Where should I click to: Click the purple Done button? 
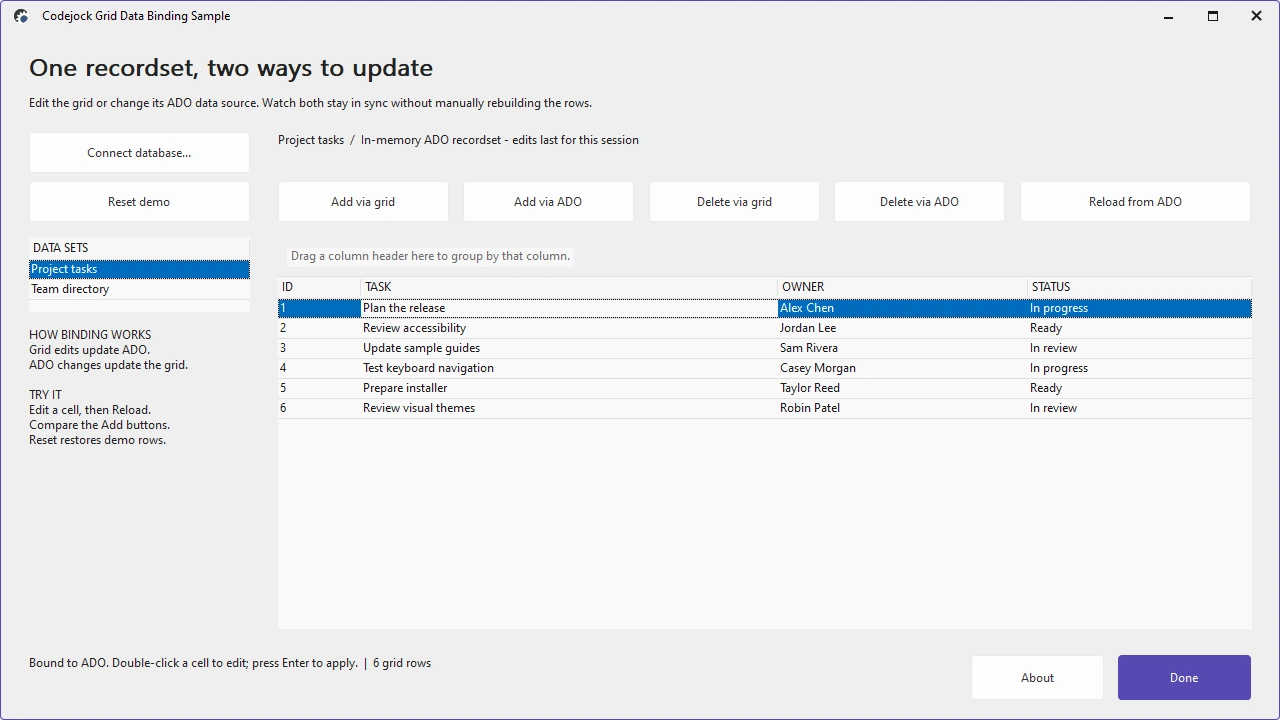click(x=1184, y=678)
